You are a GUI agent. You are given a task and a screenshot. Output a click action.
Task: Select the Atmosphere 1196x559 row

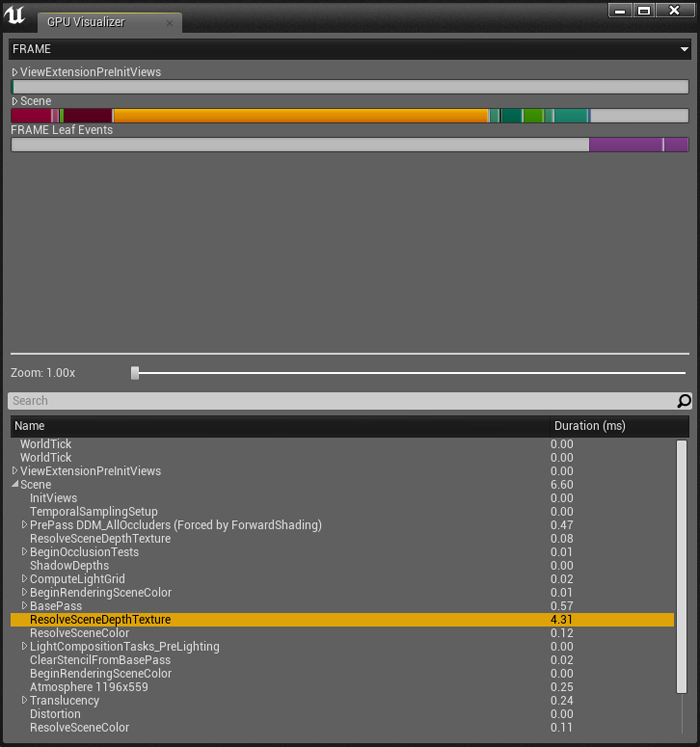[342, 687]
